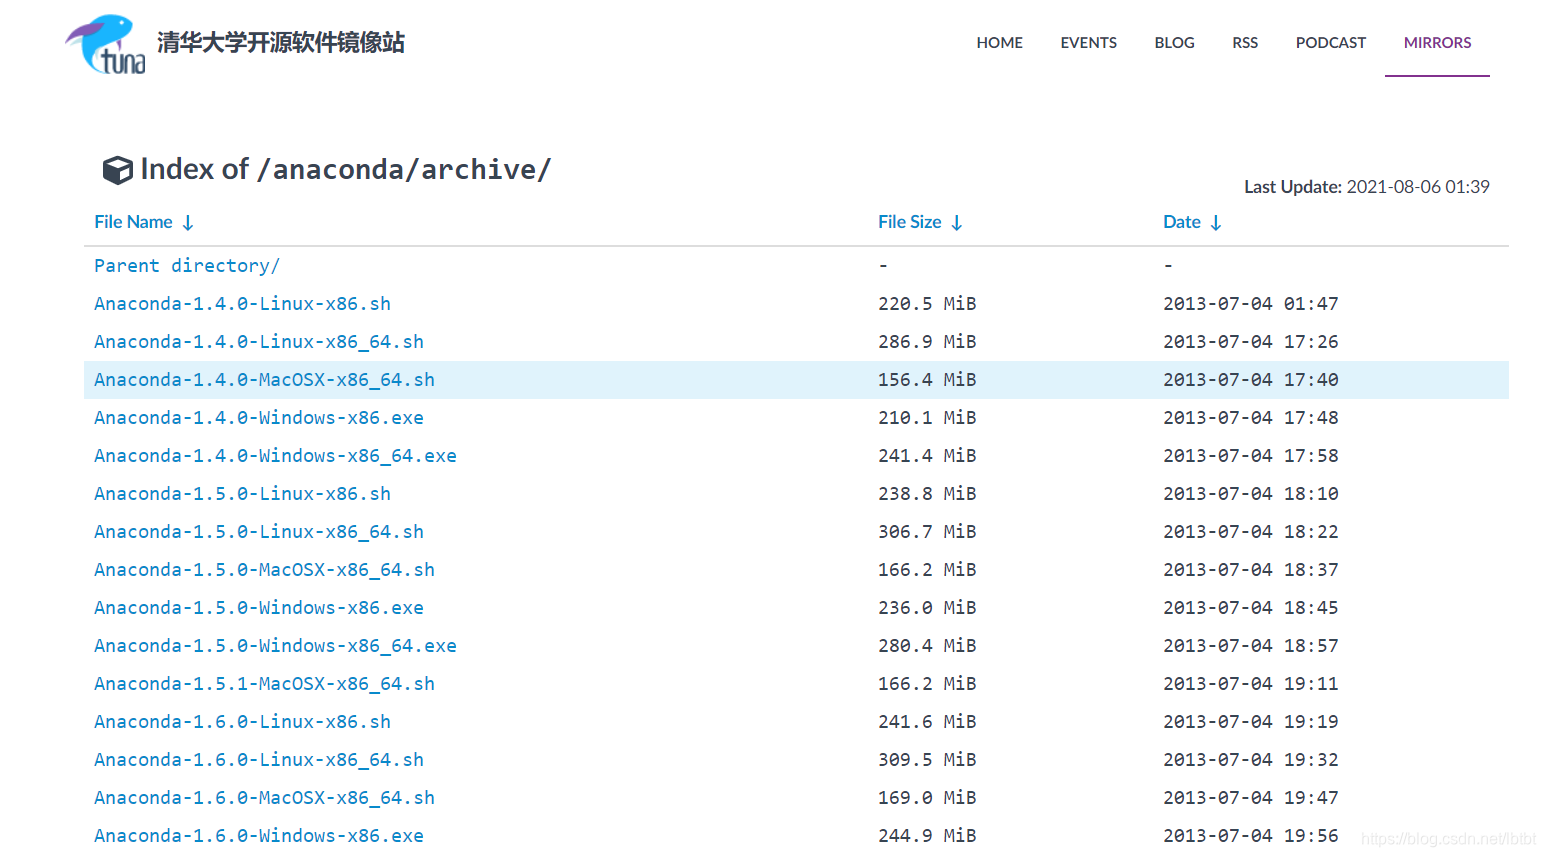
Task: Sort by File Name arrow icon
Action: coord(188,222)
